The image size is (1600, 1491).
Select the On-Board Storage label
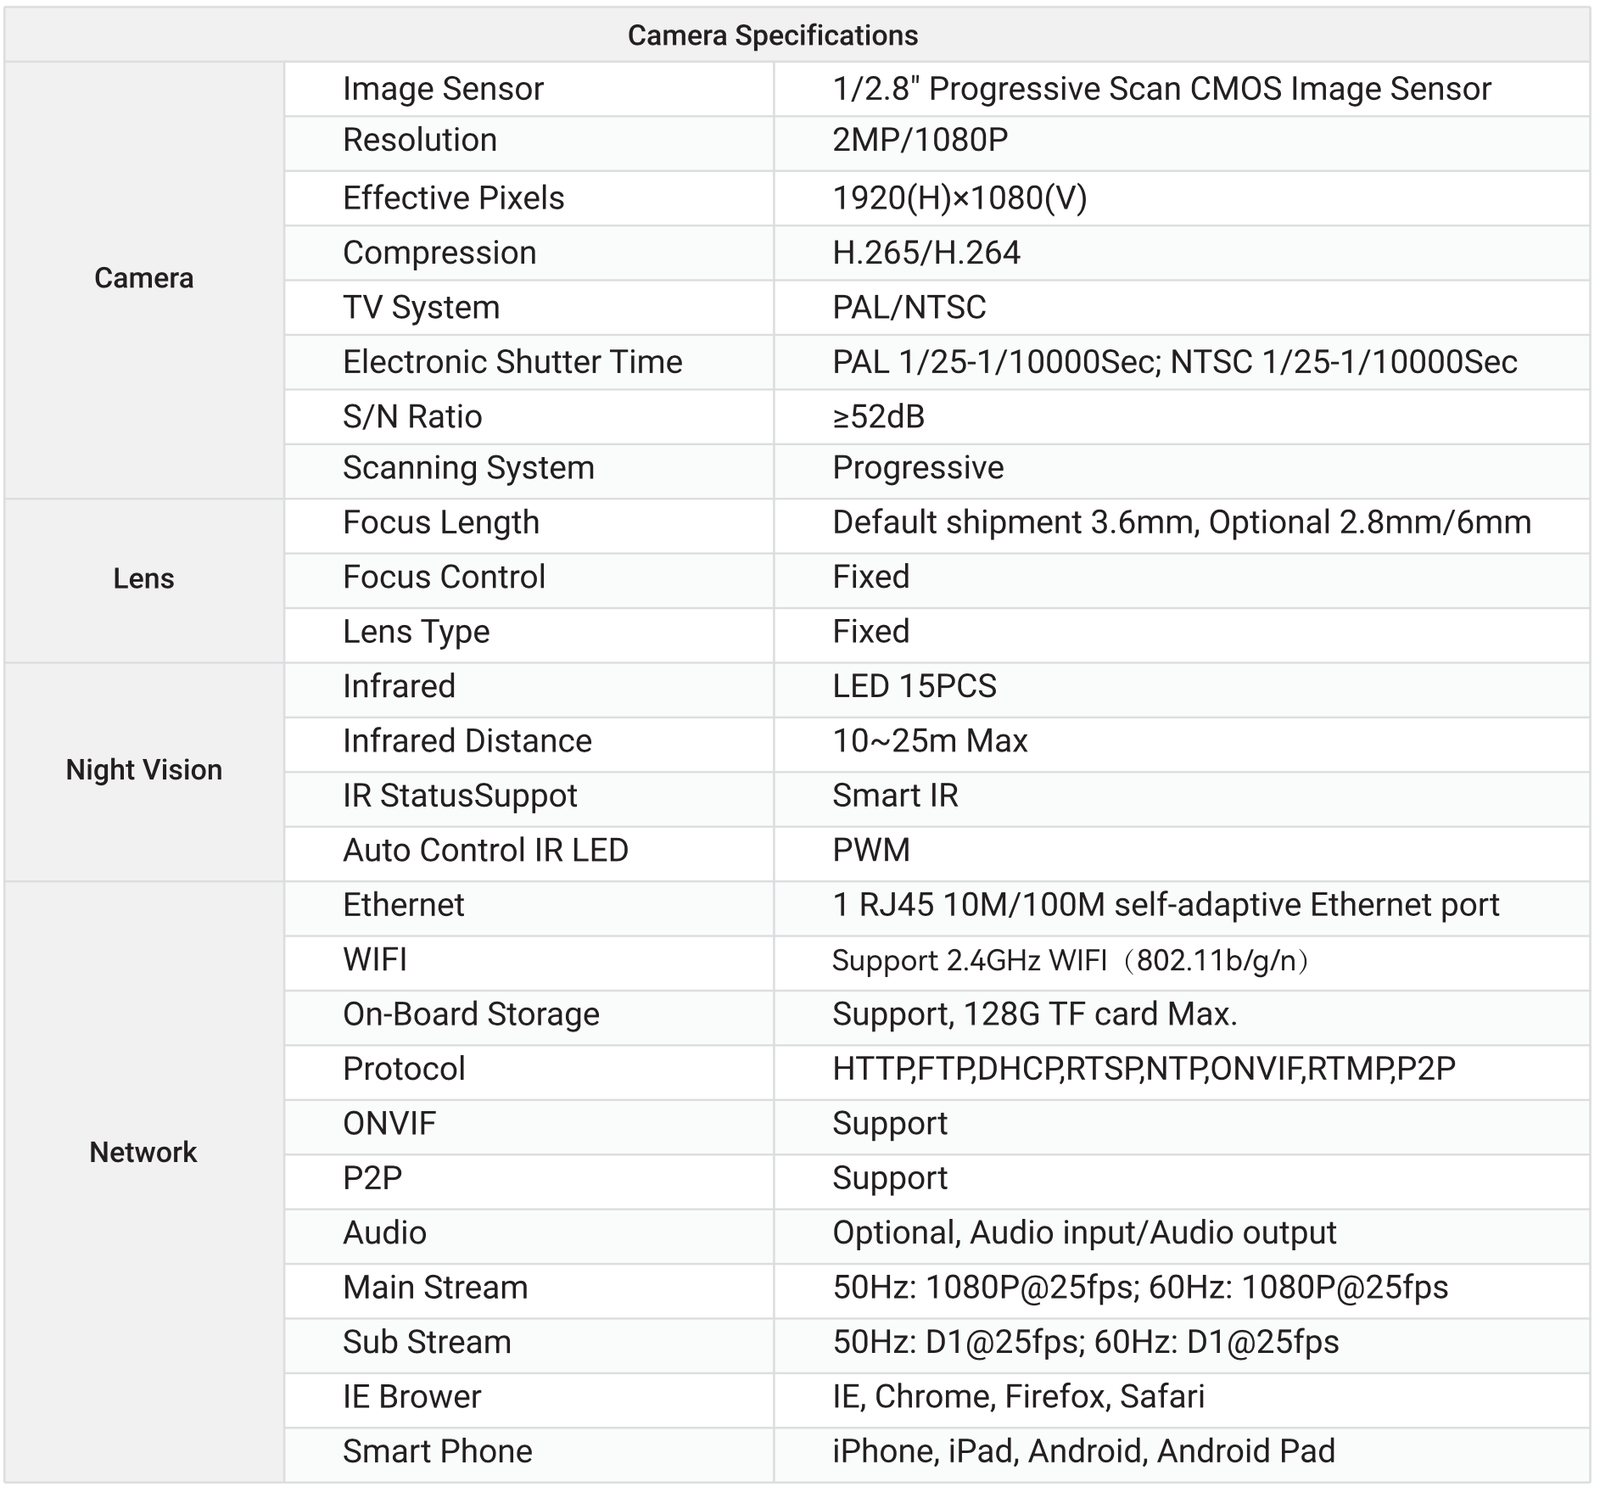click(471, 1014)
